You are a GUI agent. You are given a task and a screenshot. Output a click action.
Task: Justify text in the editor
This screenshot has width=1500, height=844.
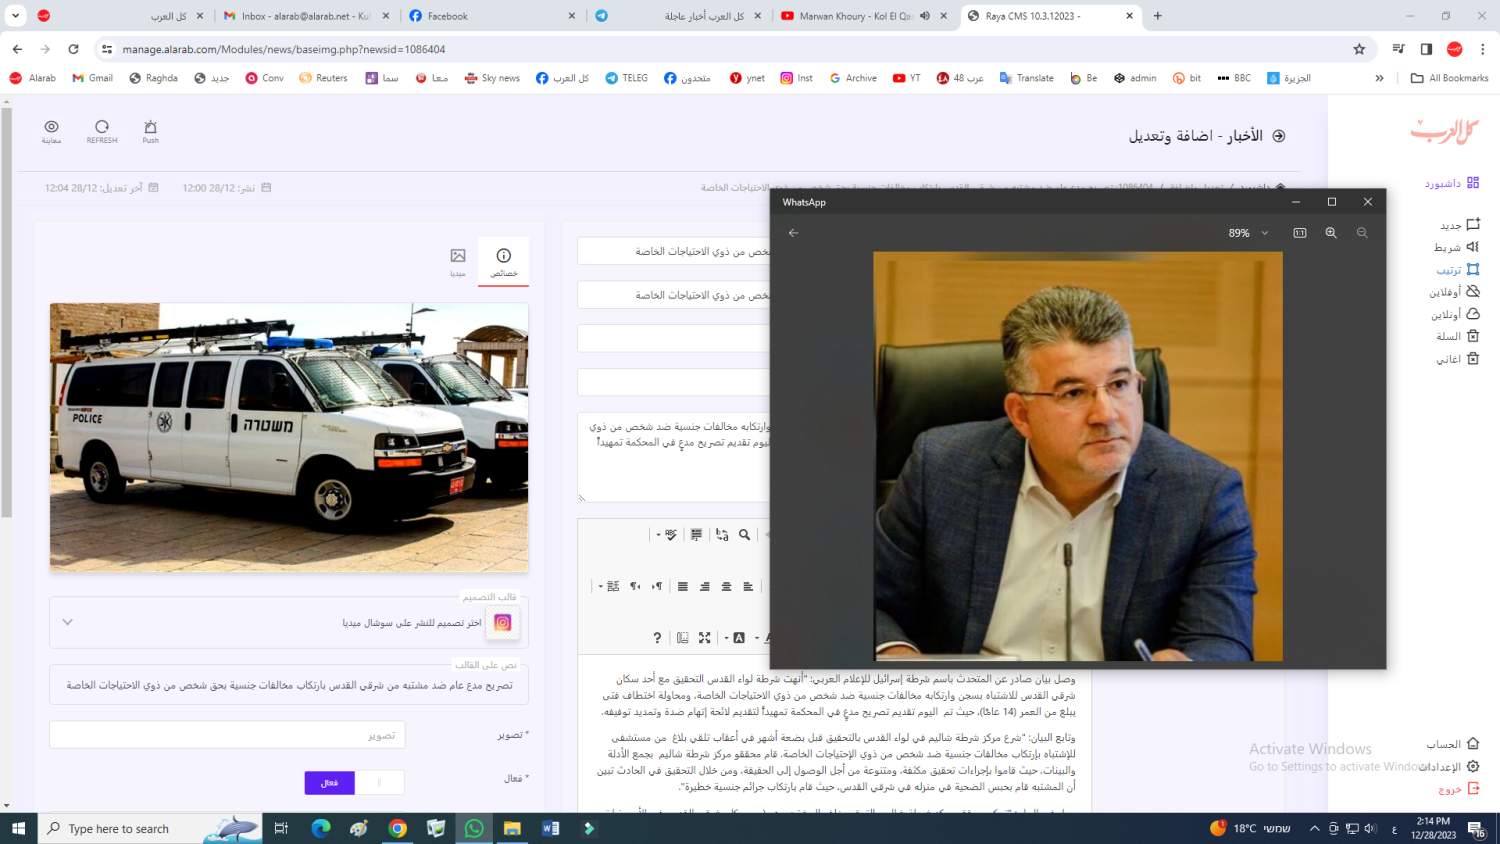(x=683, y=586)
